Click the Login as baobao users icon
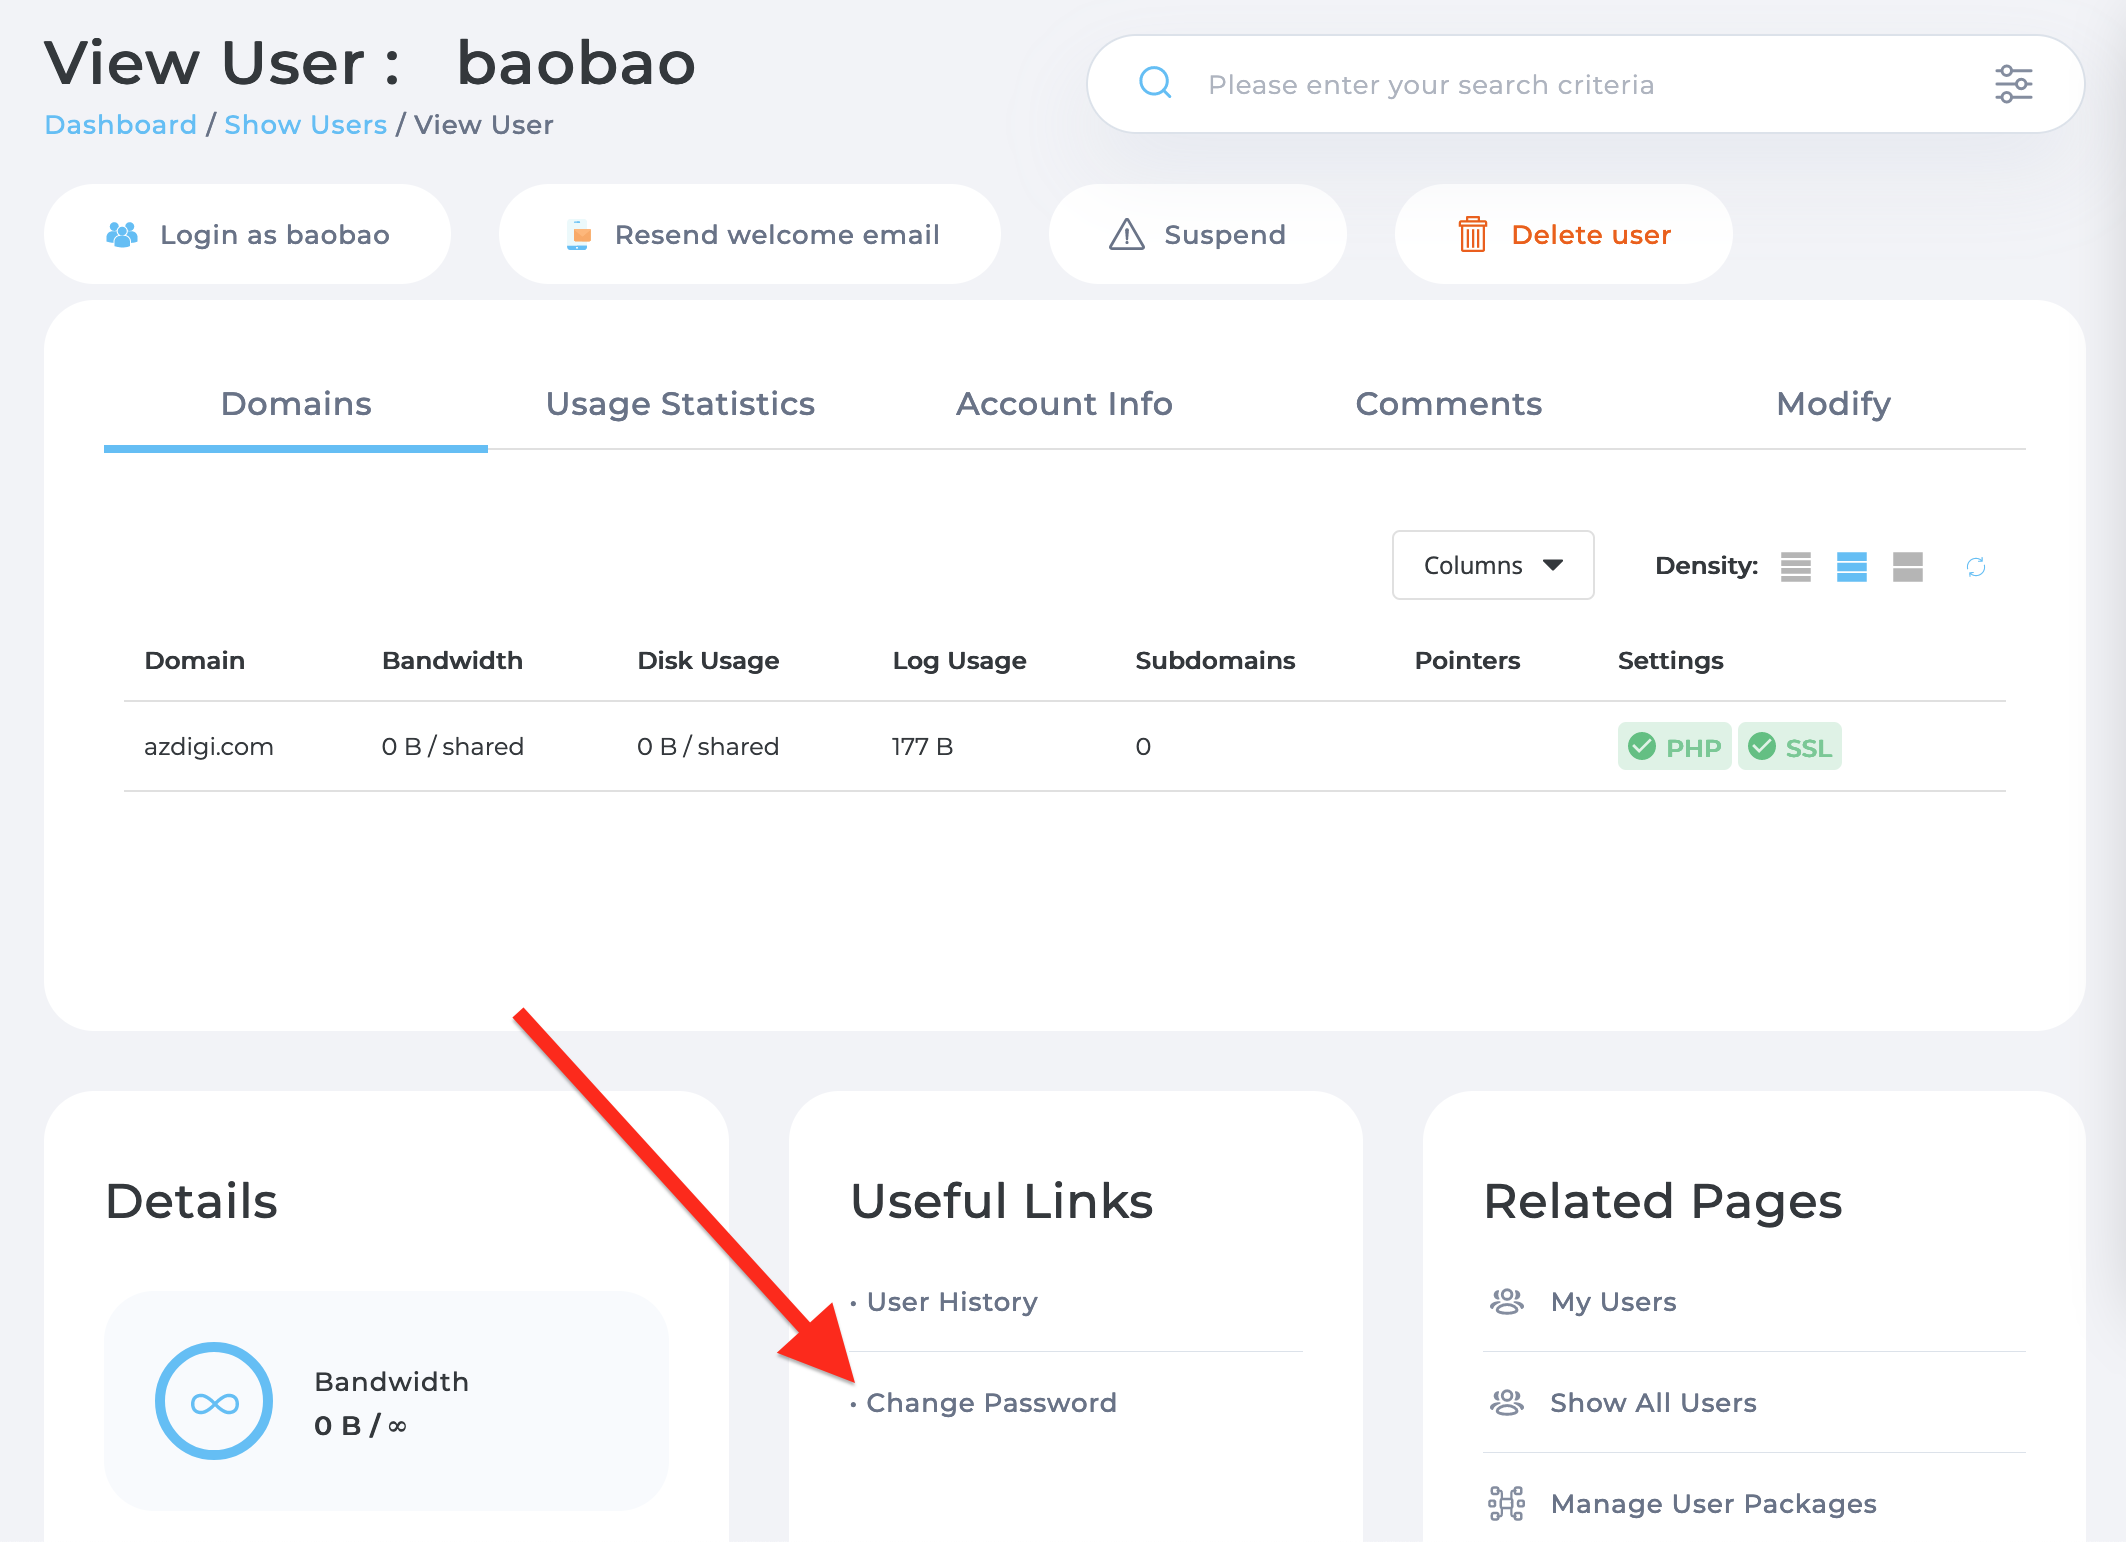This screenshot has width=2126, height=1542. click(122, 234)
